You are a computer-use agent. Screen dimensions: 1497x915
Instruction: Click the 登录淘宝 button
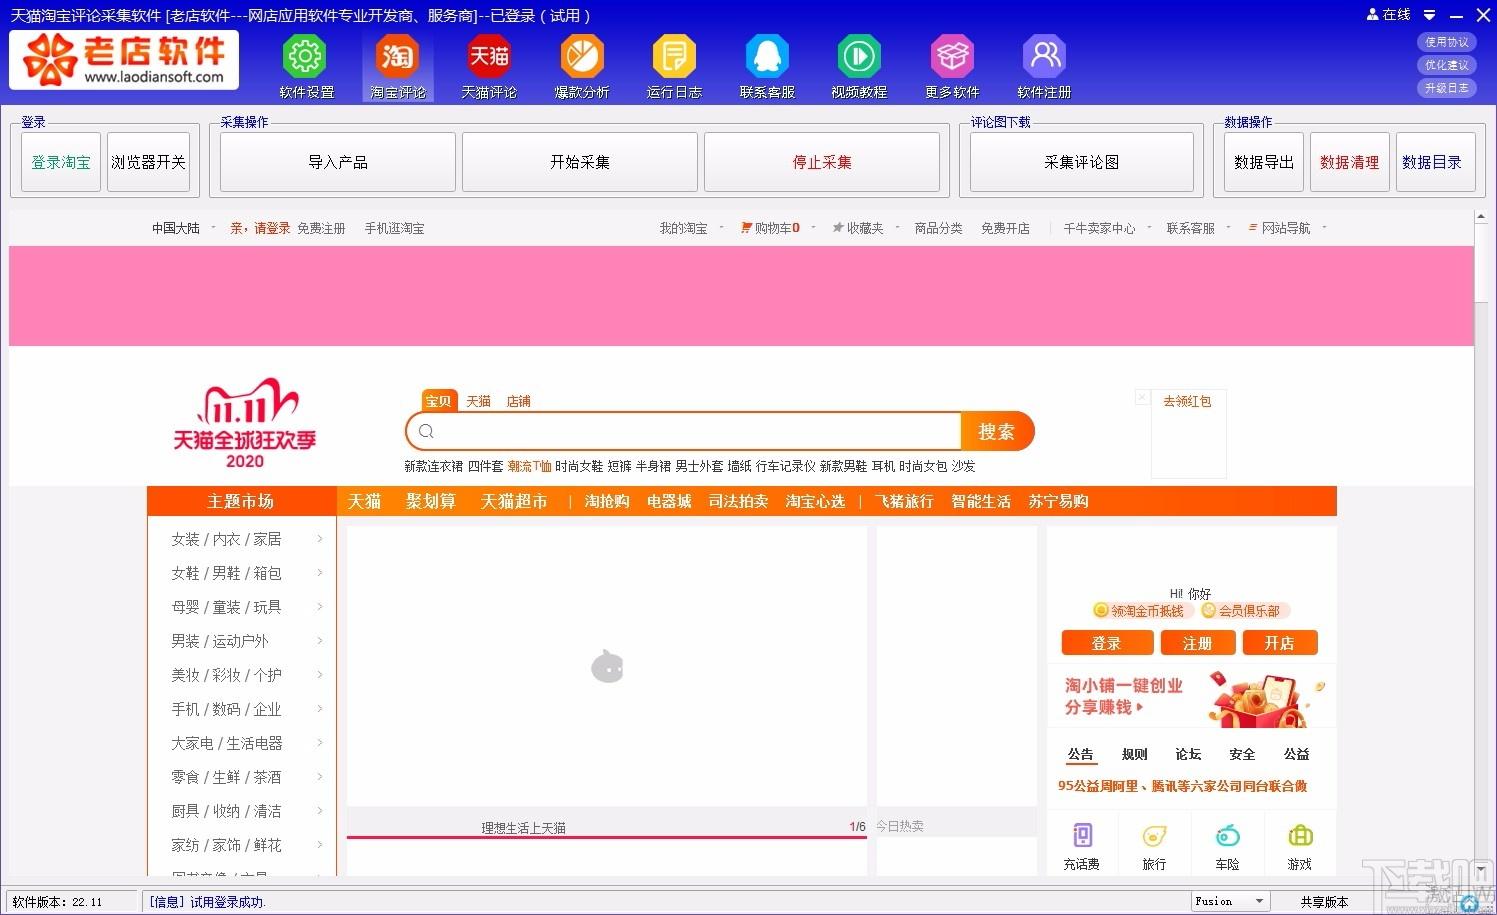tap(61, 162)
